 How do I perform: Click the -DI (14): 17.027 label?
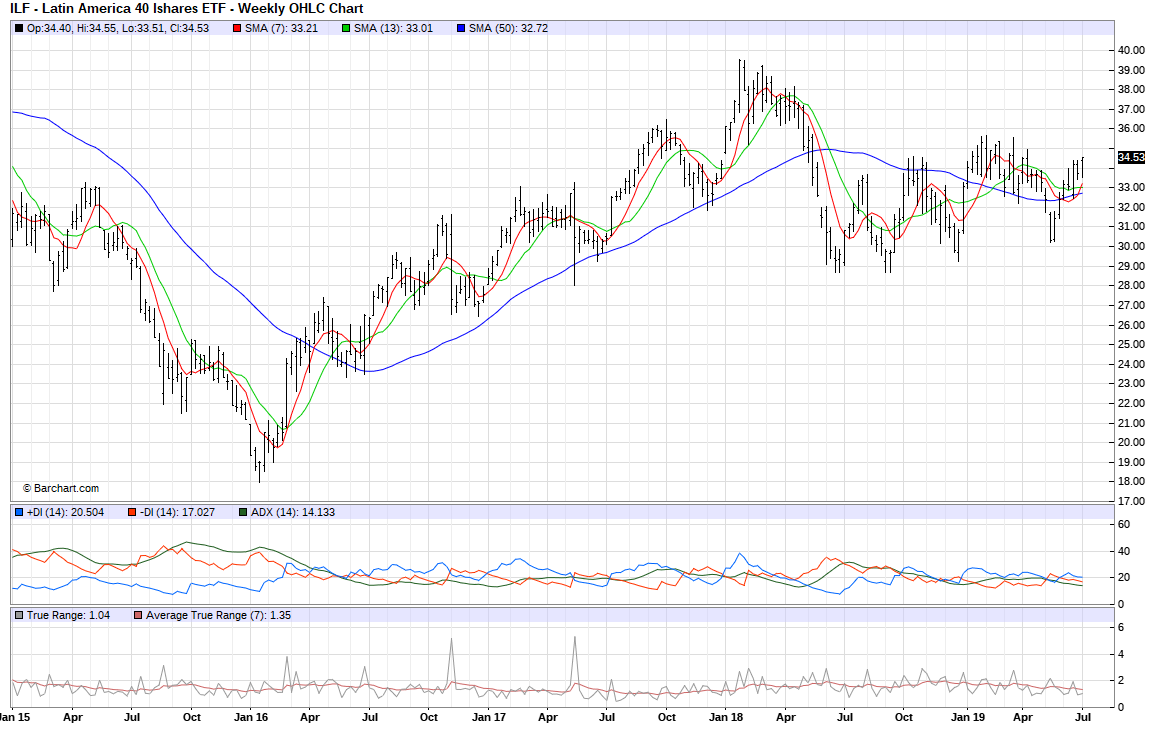pyautogui.click(x=177, y=512)
